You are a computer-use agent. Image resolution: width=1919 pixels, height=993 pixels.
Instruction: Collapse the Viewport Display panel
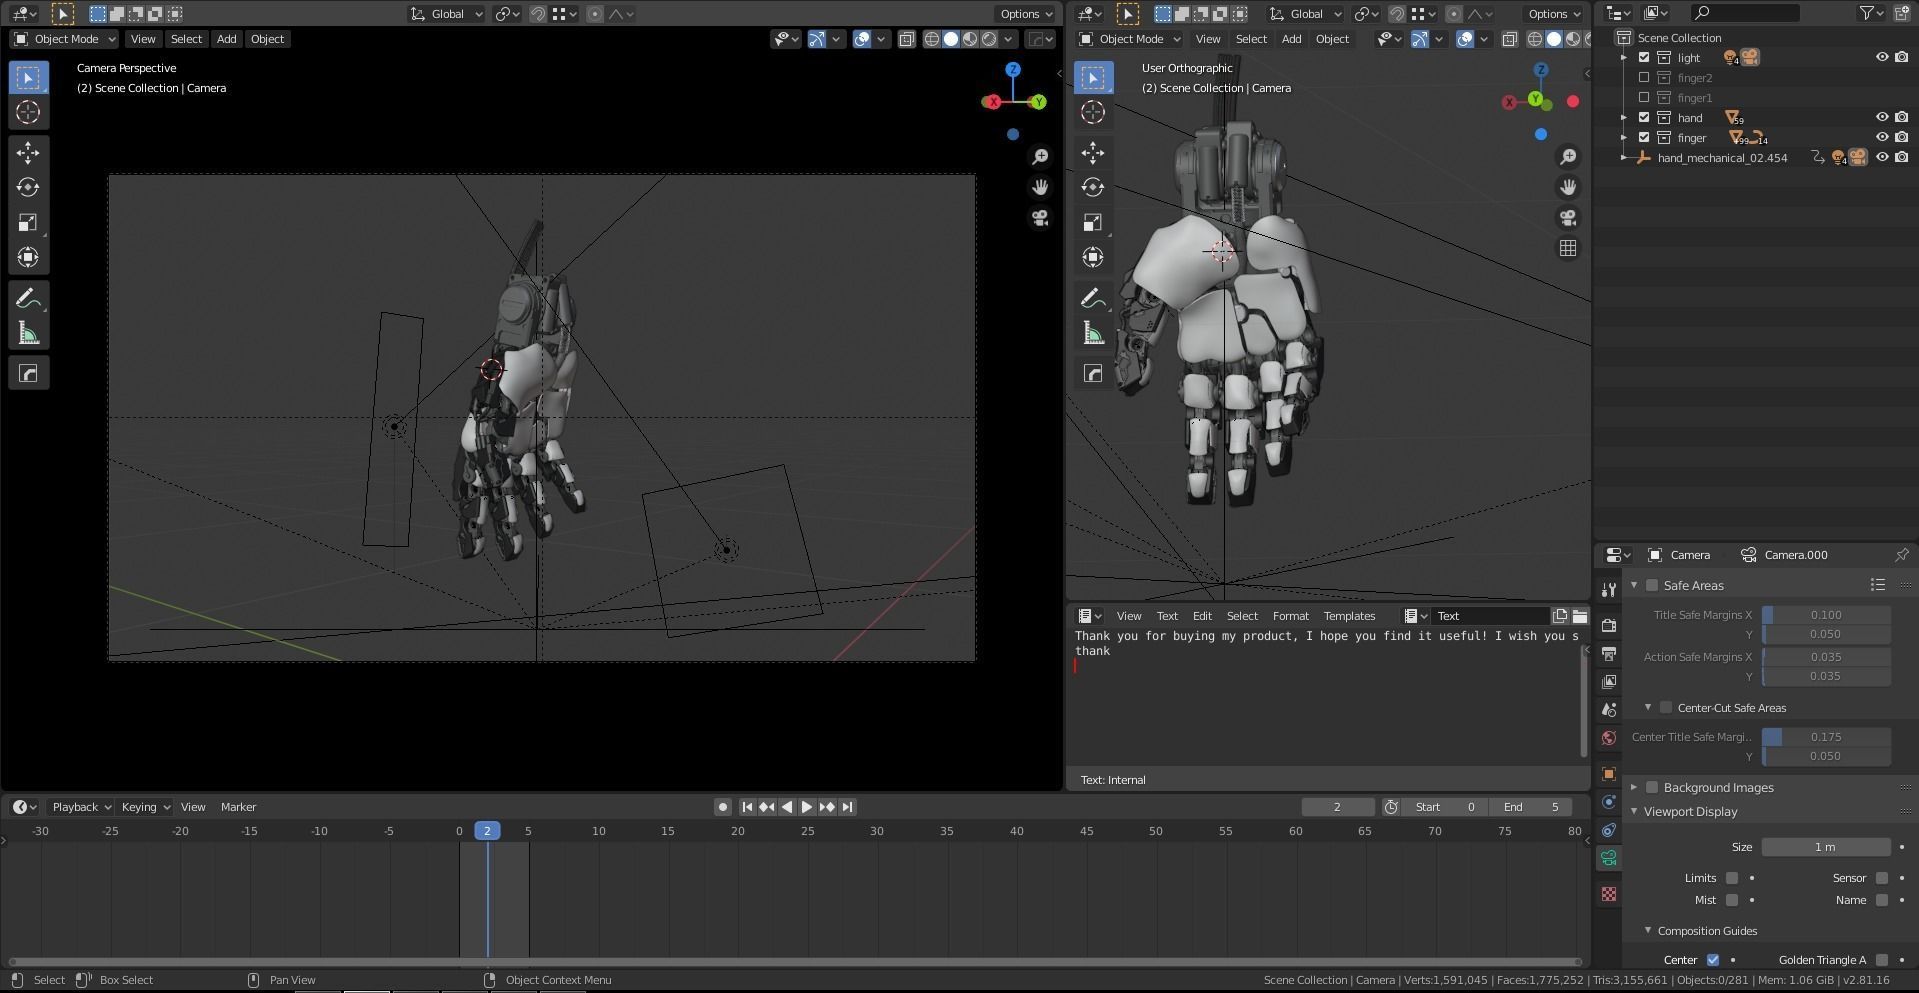tap(1634, 812)
